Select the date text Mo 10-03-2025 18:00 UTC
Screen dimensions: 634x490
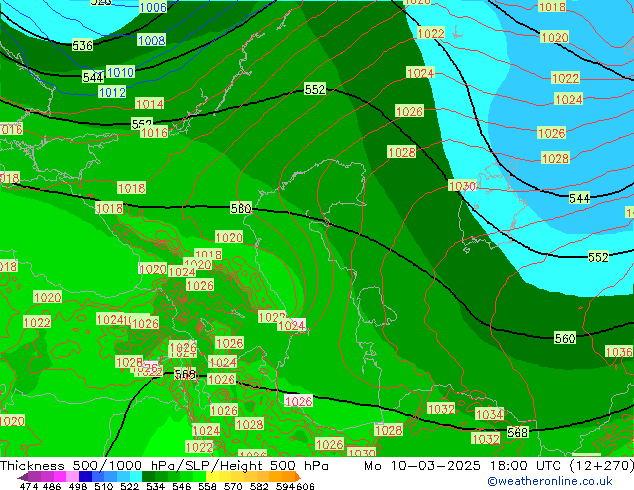tap(465, 466)
